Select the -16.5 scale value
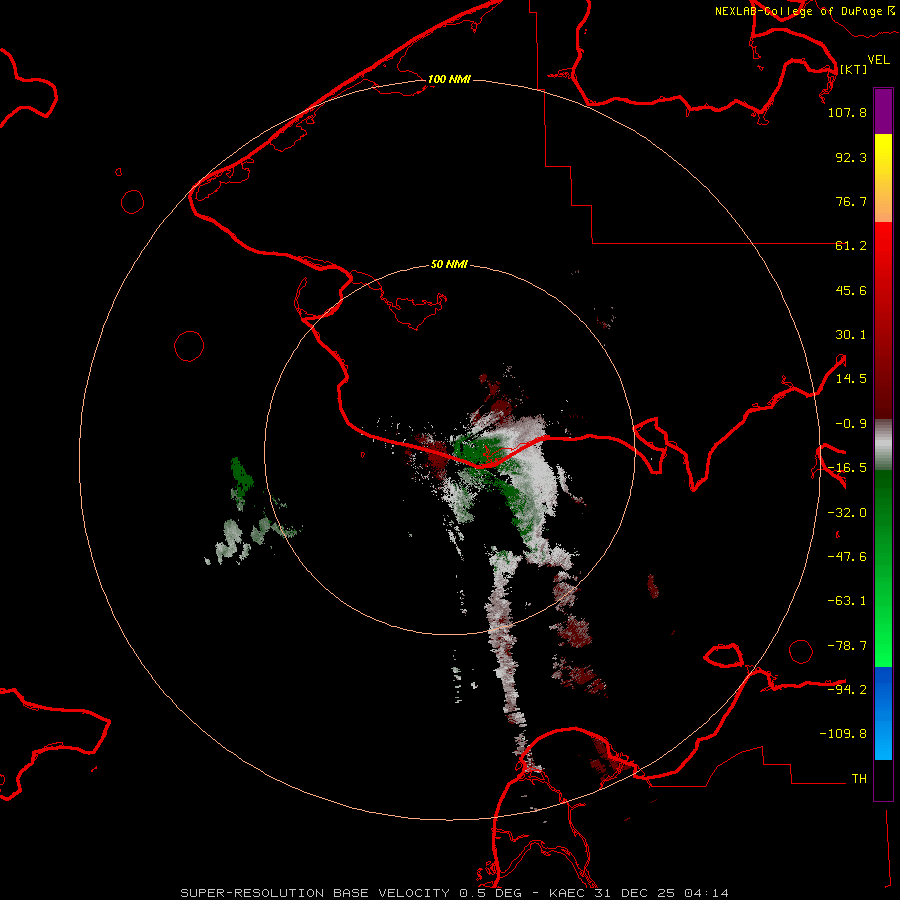The width and height of the screenshot is (900, 900). pos(847,468)
